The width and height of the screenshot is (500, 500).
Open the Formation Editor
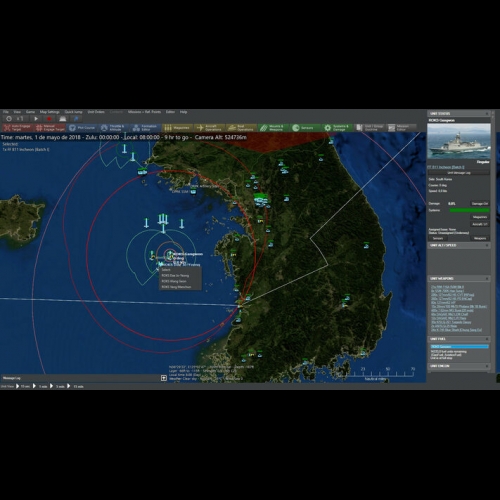[x=145, y=128]
